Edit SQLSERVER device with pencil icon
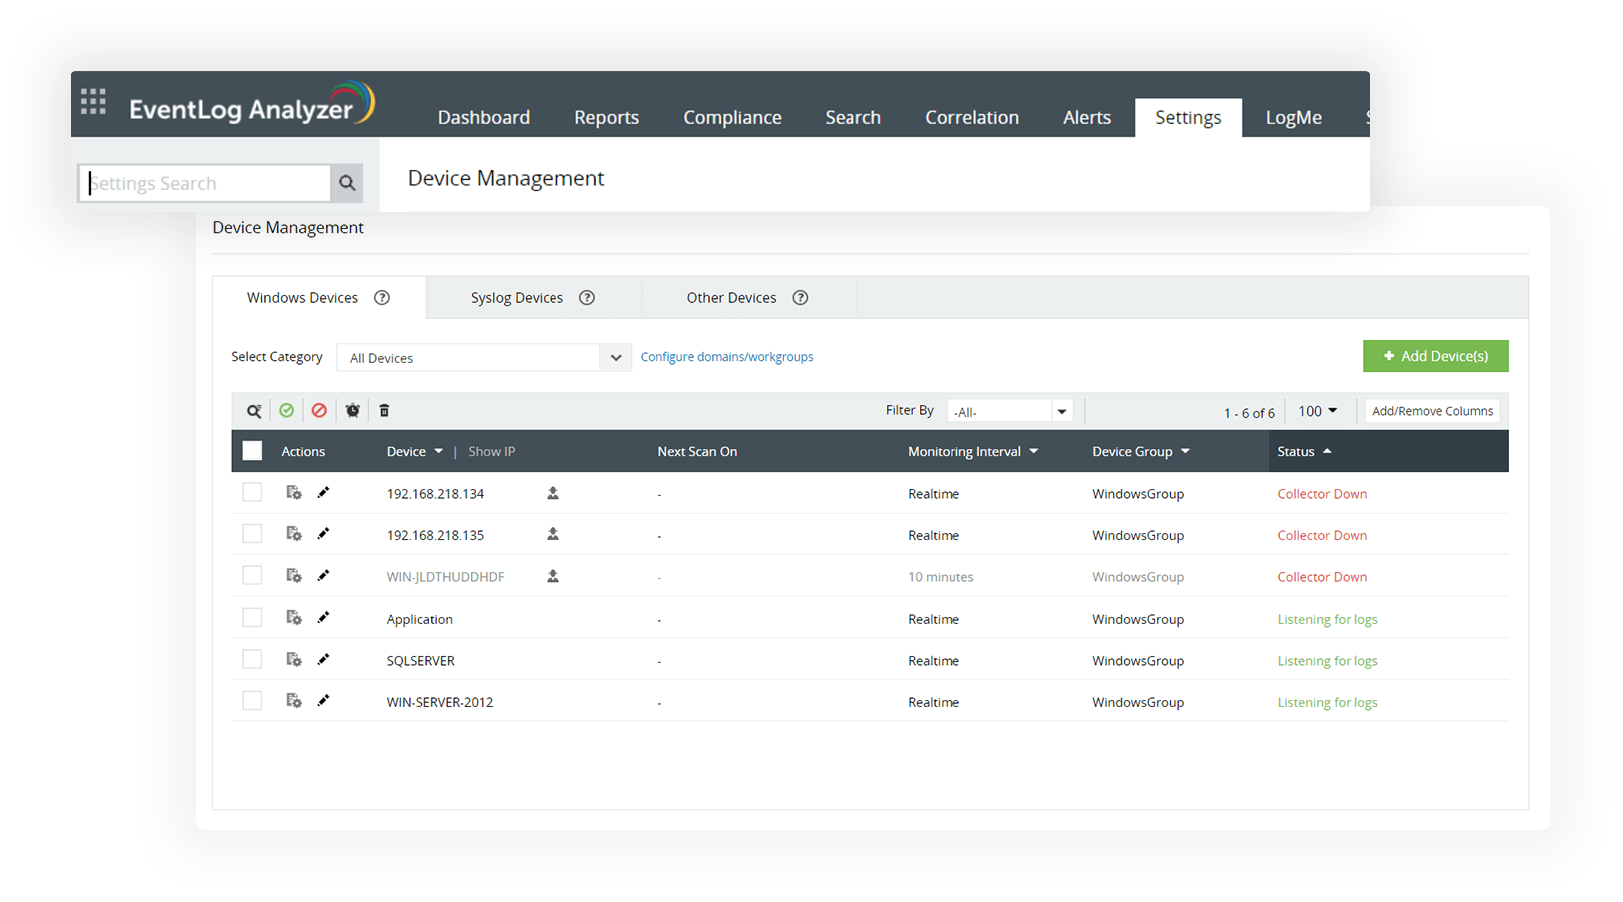1623x902 pixels. coord(323,660)
